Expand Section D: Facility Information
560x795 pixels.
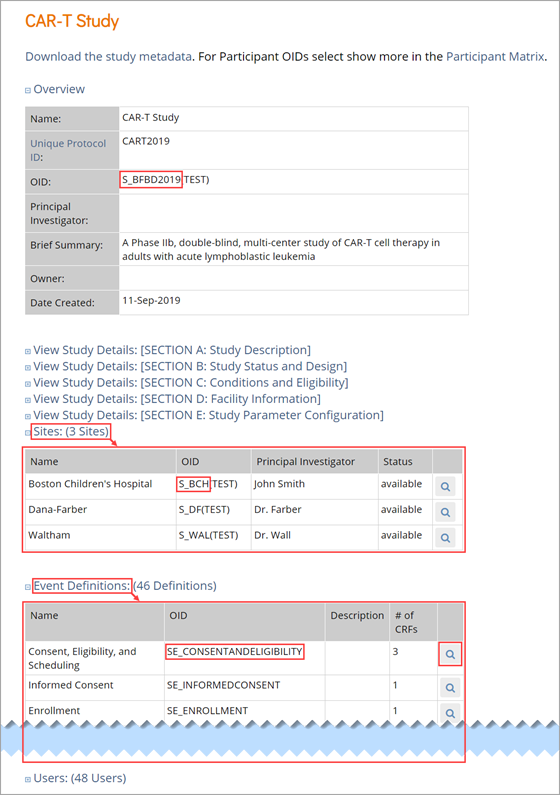(173, 399)
